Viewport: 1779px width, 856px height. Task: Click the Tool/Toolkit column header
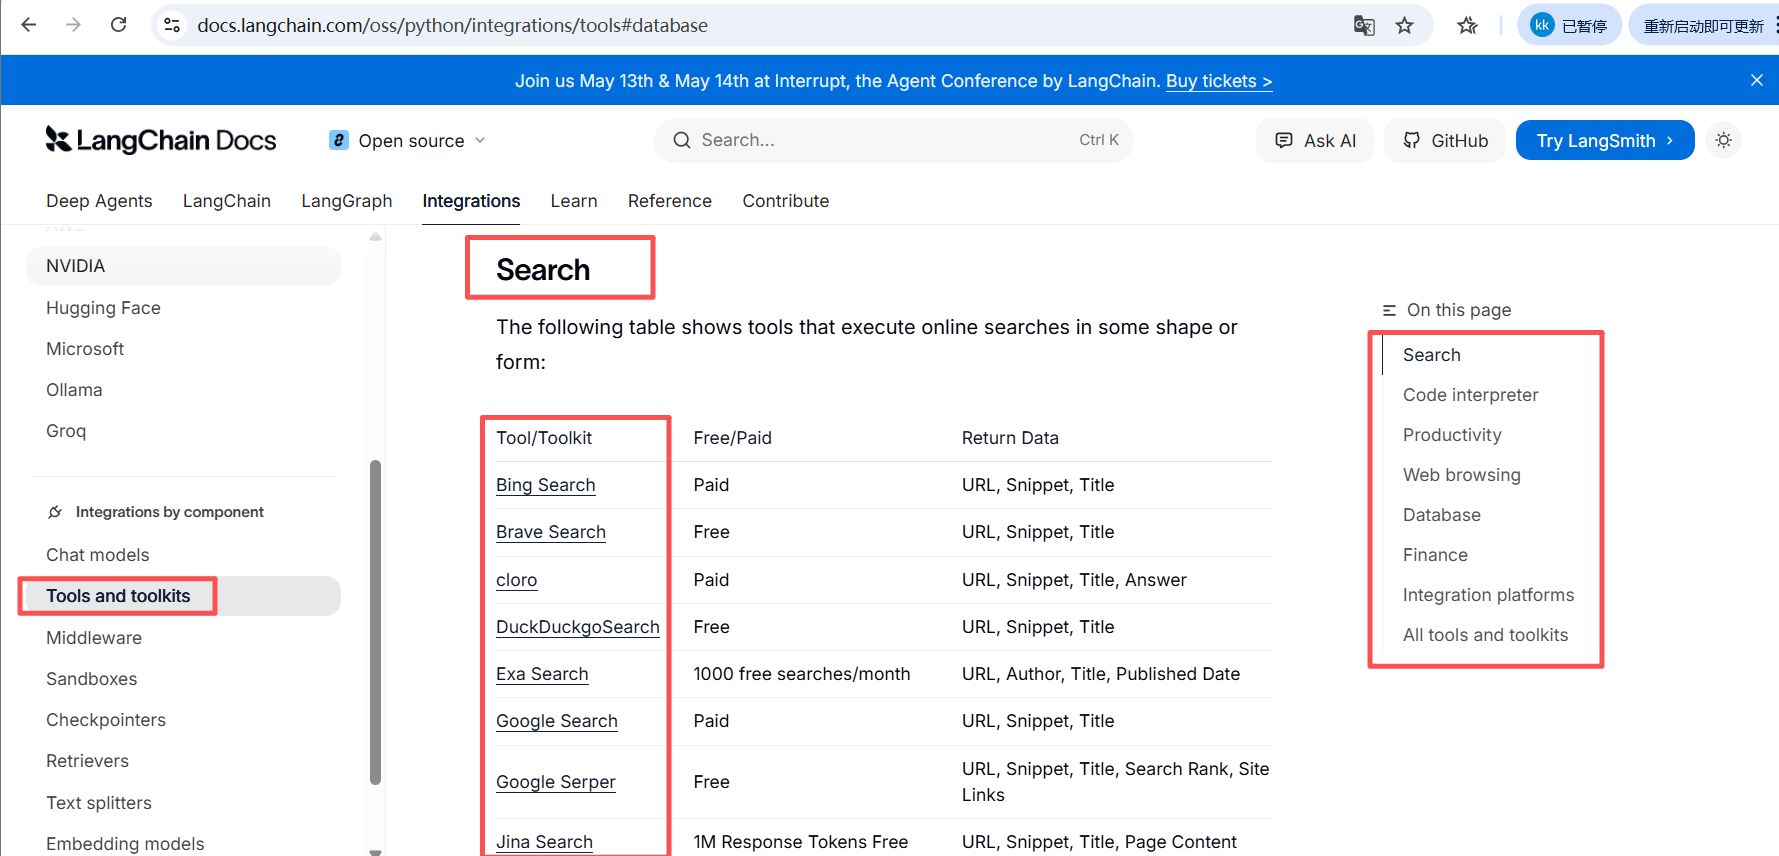tap(544, 438)
